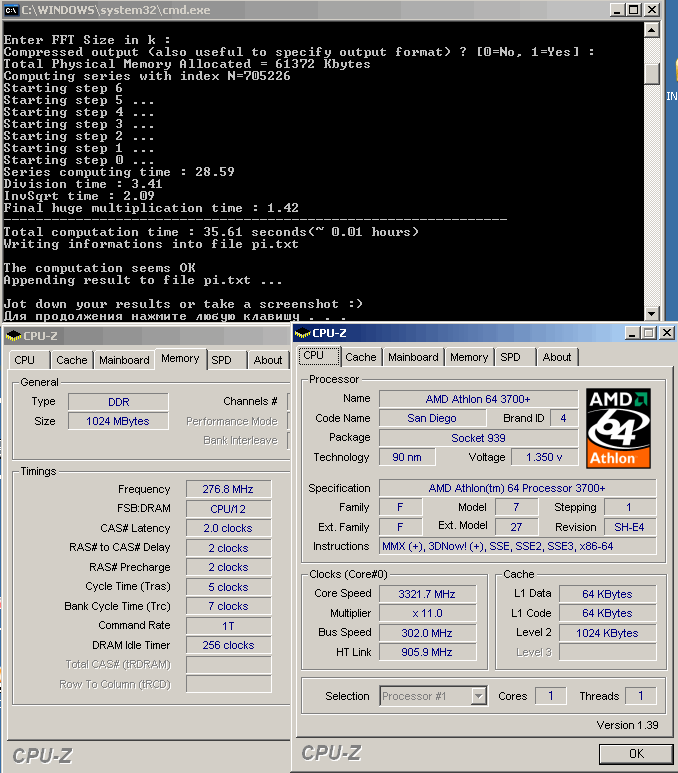Image resolution: width=678 pixels, height=773 pixels.
Task: Click DRAM Idle Timer value 256 clocks
Action: 228,645
